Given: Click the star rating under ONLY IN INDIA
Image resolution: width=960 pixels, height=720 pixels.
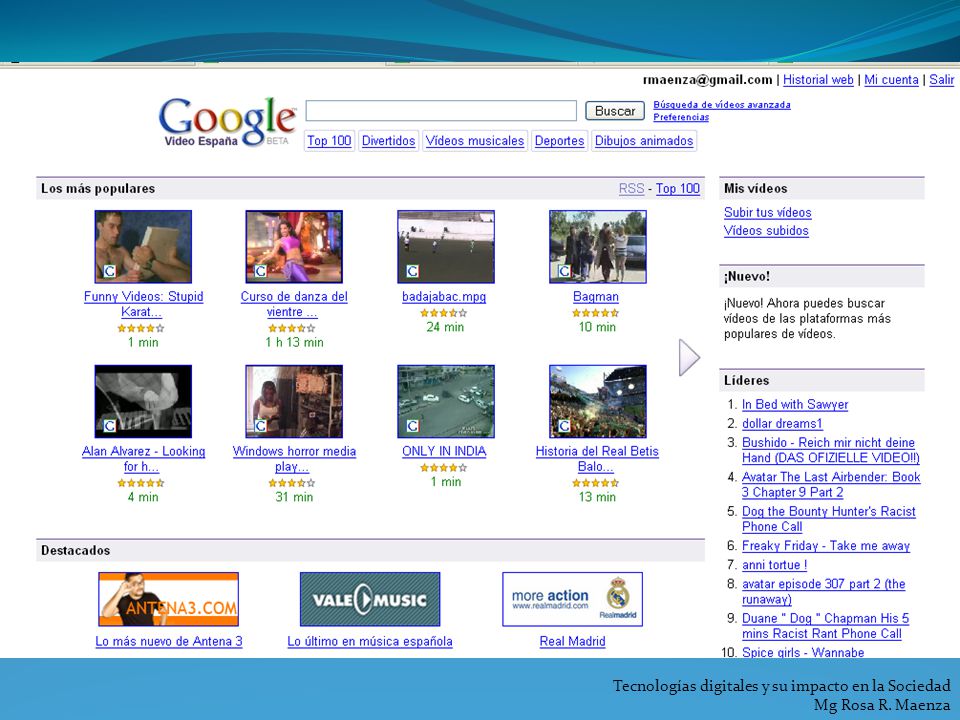Looking at the screenshot, I should point(444,468).
